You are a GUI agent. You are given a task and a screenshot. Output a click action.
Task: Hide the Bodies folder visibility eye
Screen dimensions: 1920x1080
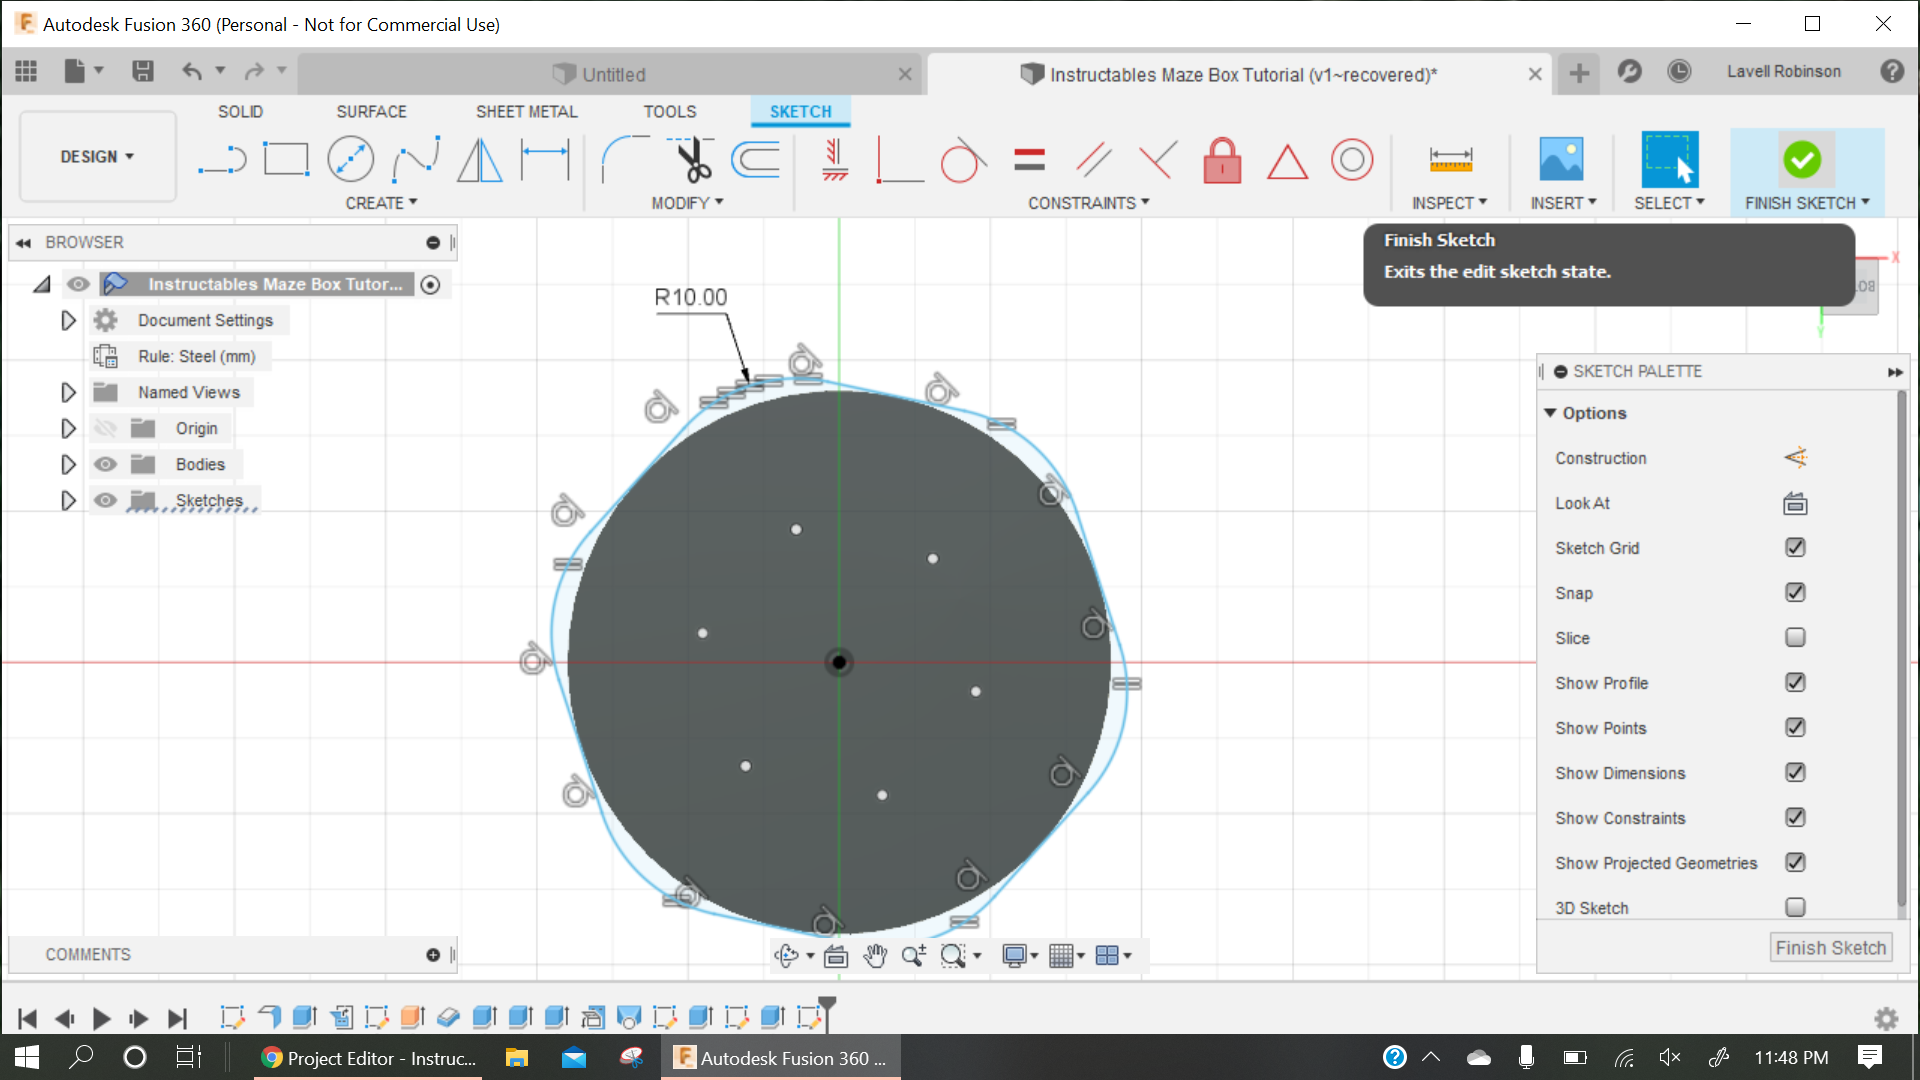coord(105,465)
